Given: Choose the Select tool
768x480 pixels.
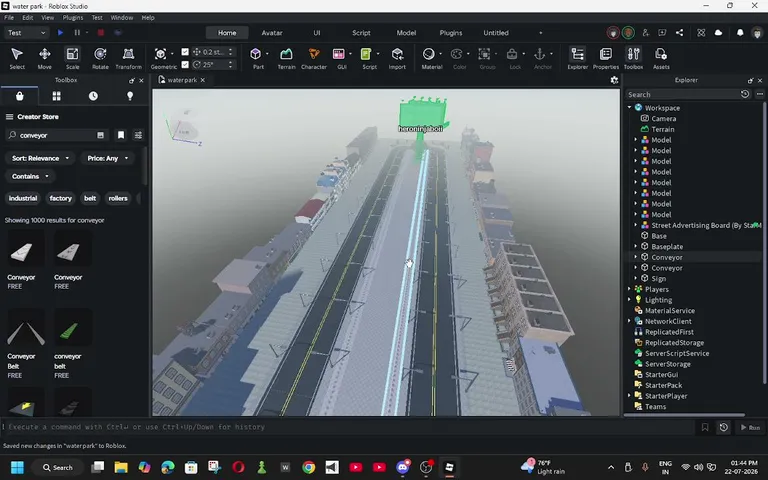Looking at the screenshot, I should (x=17, y=58).
